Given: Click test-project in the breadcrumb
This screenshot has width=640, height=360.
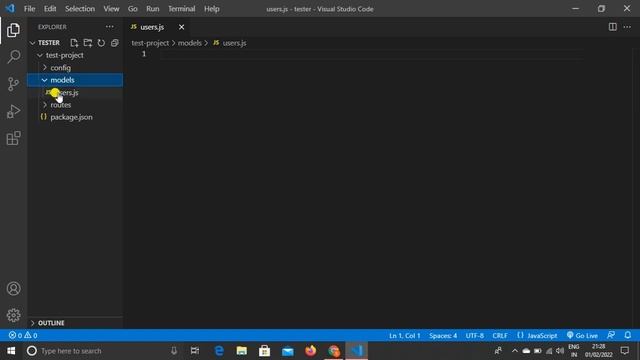Looking at the screenshot, I should (150, 43).
